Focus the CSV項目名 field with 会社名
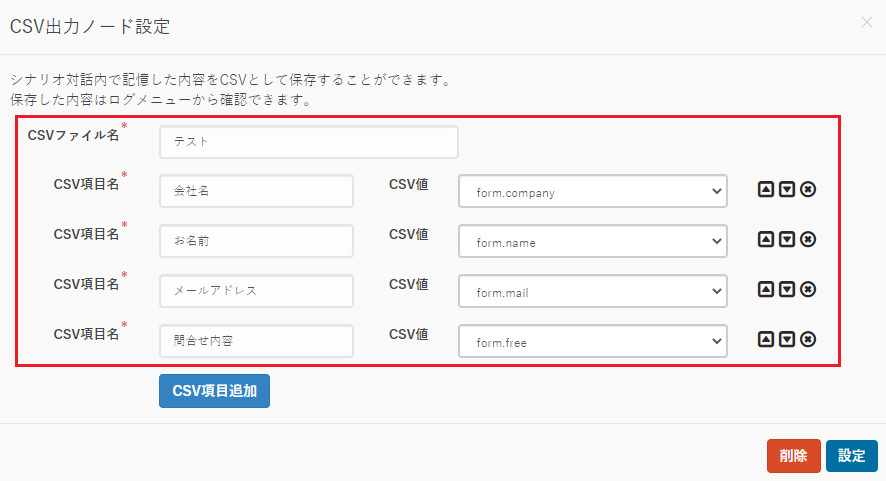 point(257,191)
